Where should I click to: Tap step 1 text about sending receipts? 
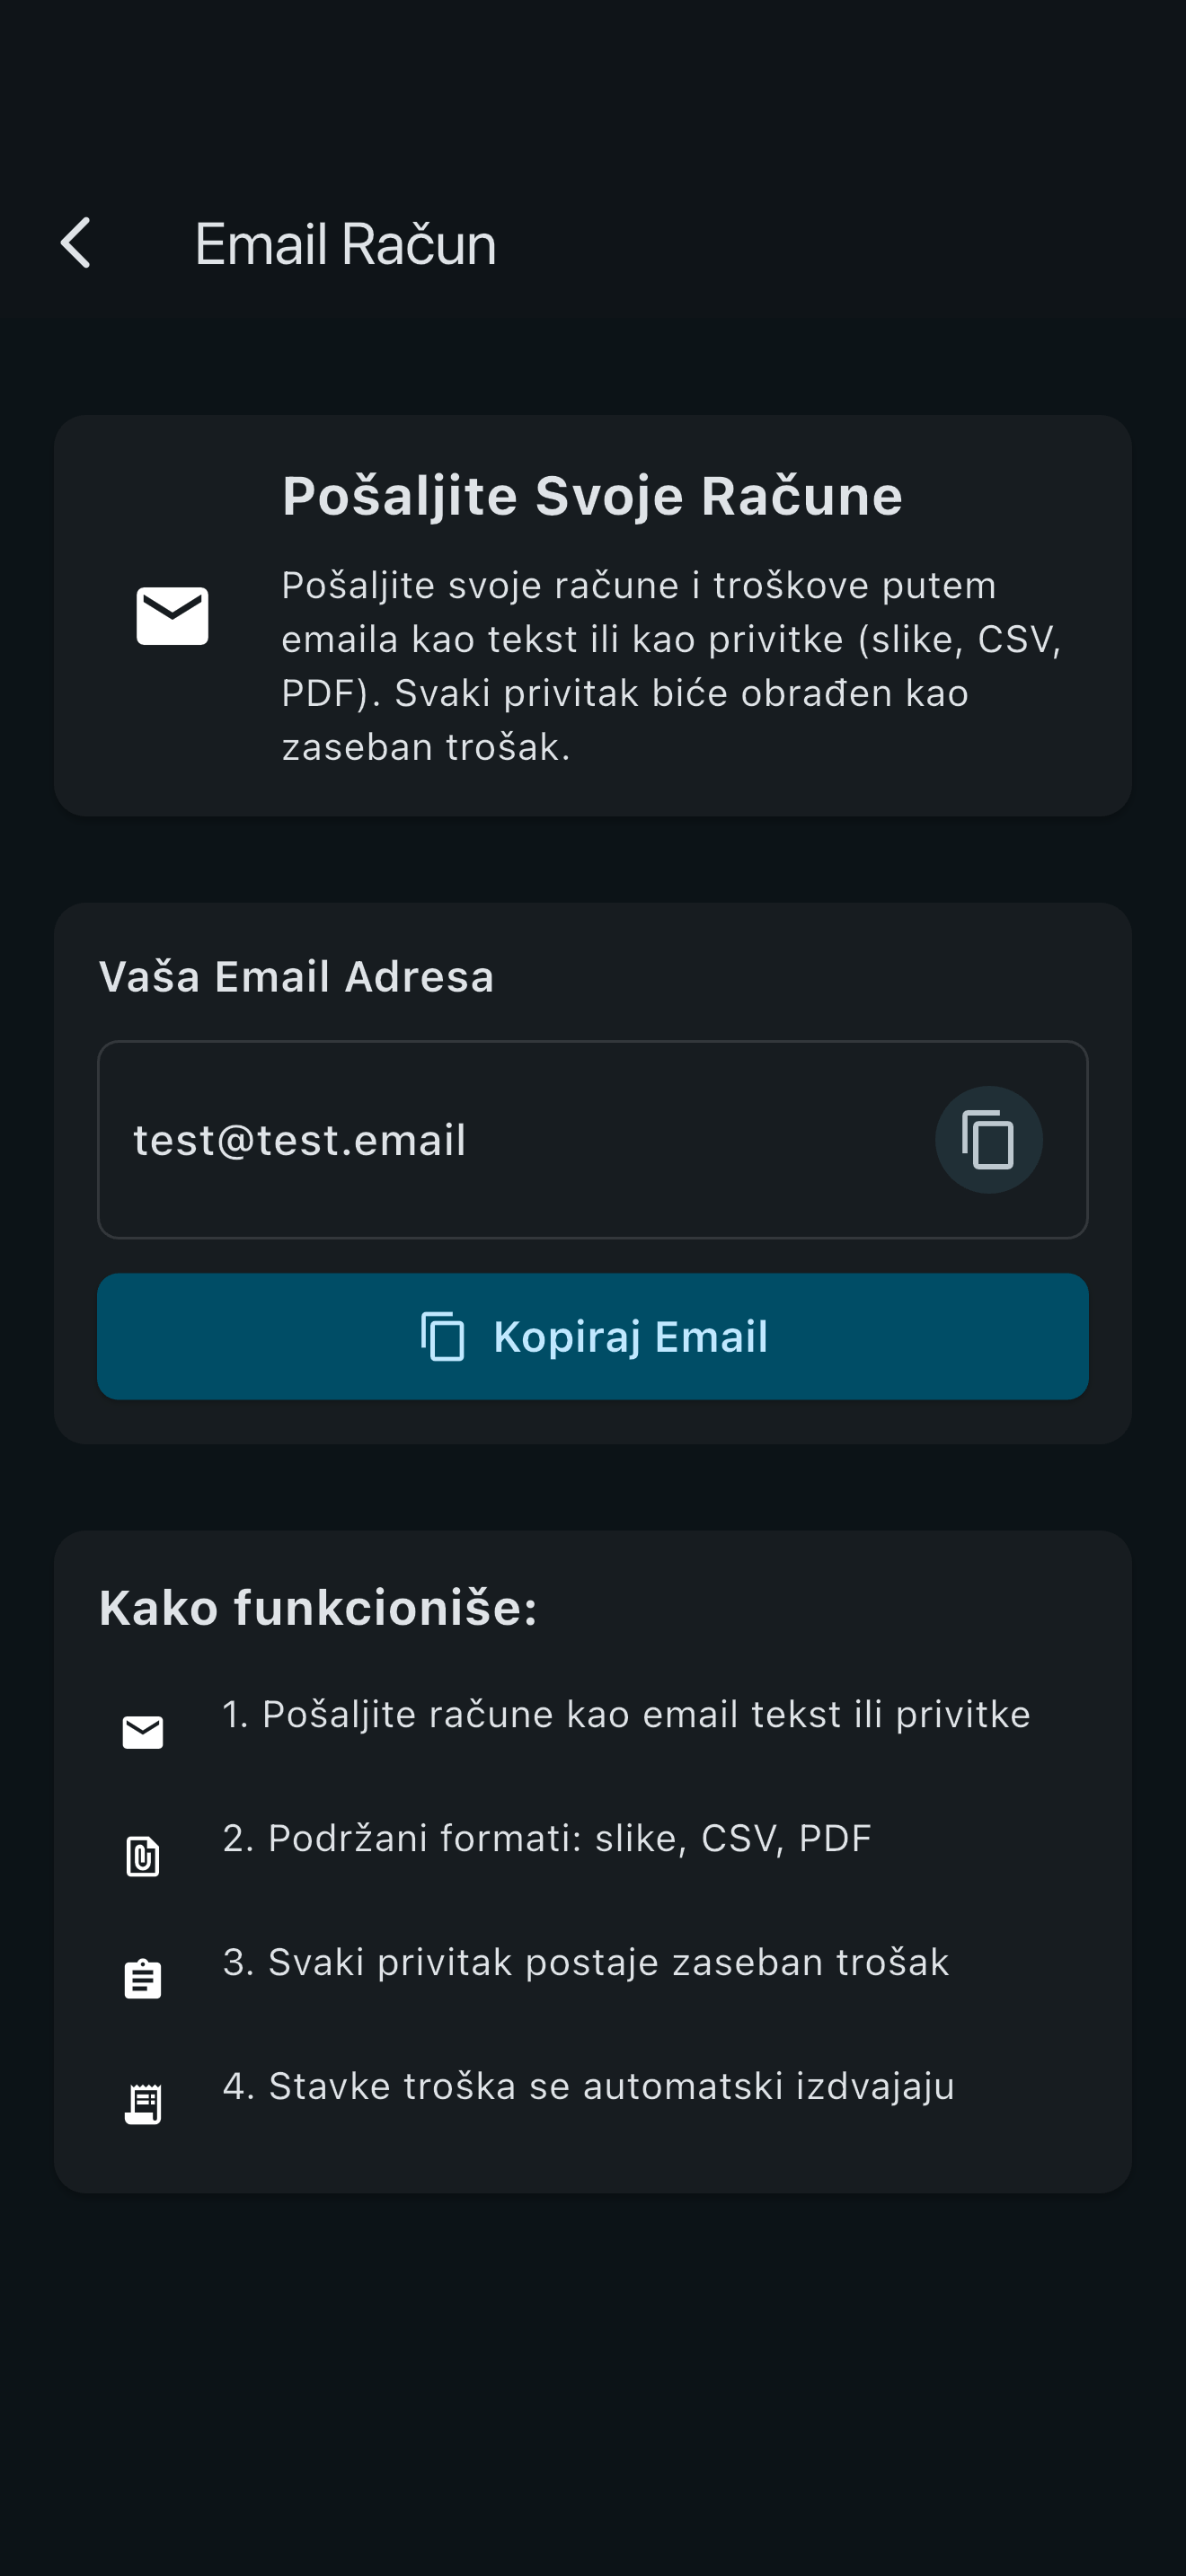(626, 1714)
